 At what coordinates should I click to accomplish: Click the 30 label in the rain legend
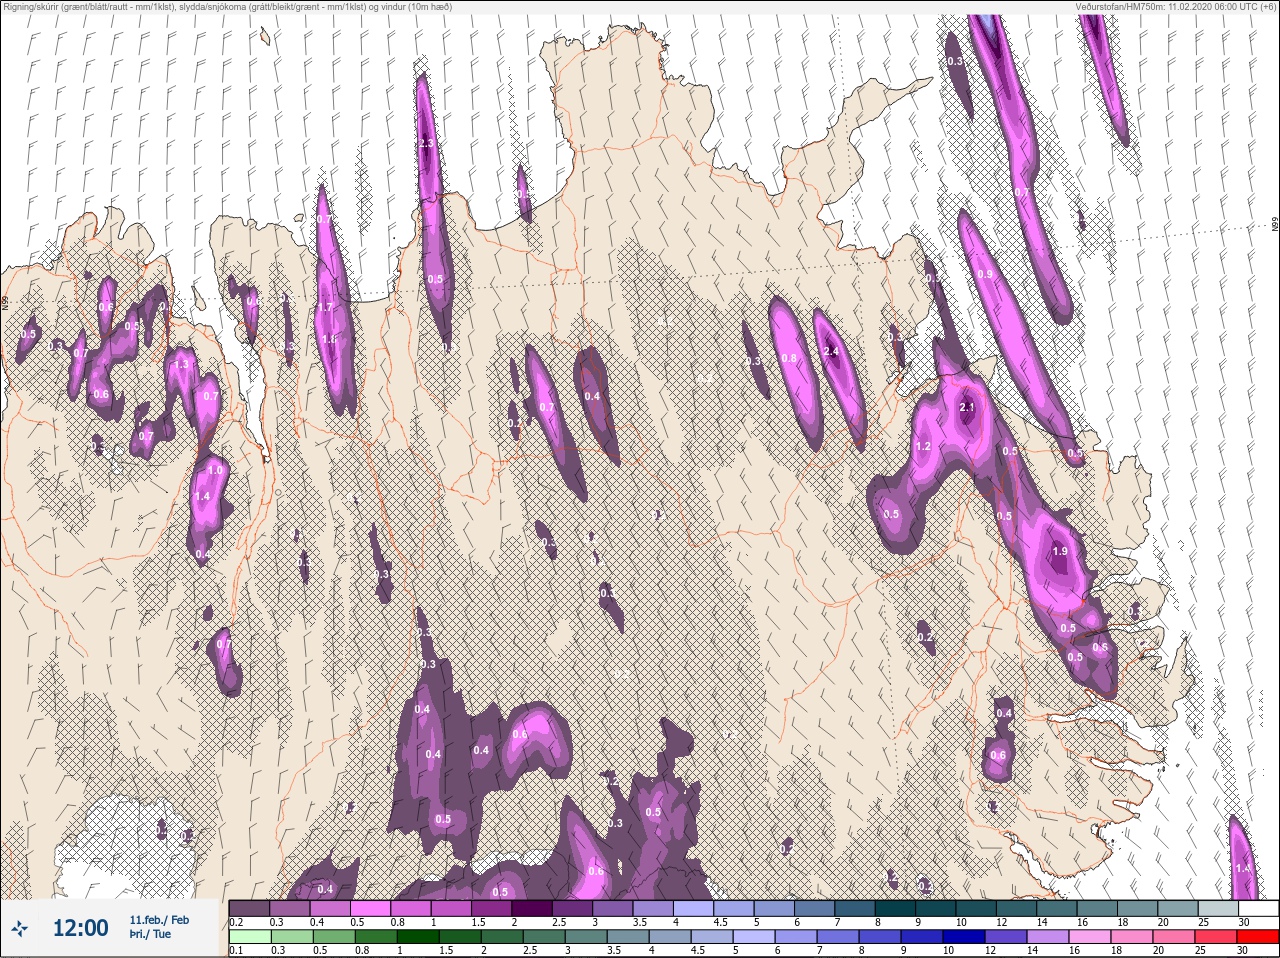tap(1244, 951)
